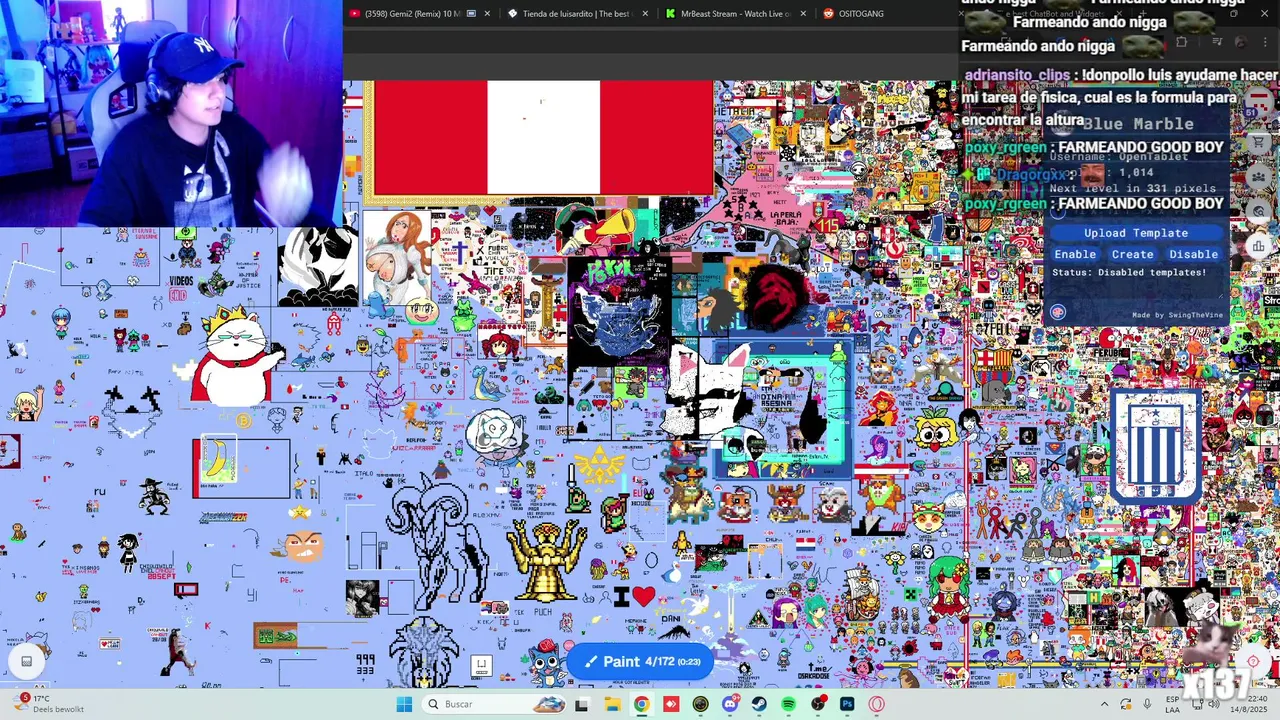Open the leaderboard chart icon
This screenshot has height=720, width=1280.
pyautogui.click(x=1259, y=245)
